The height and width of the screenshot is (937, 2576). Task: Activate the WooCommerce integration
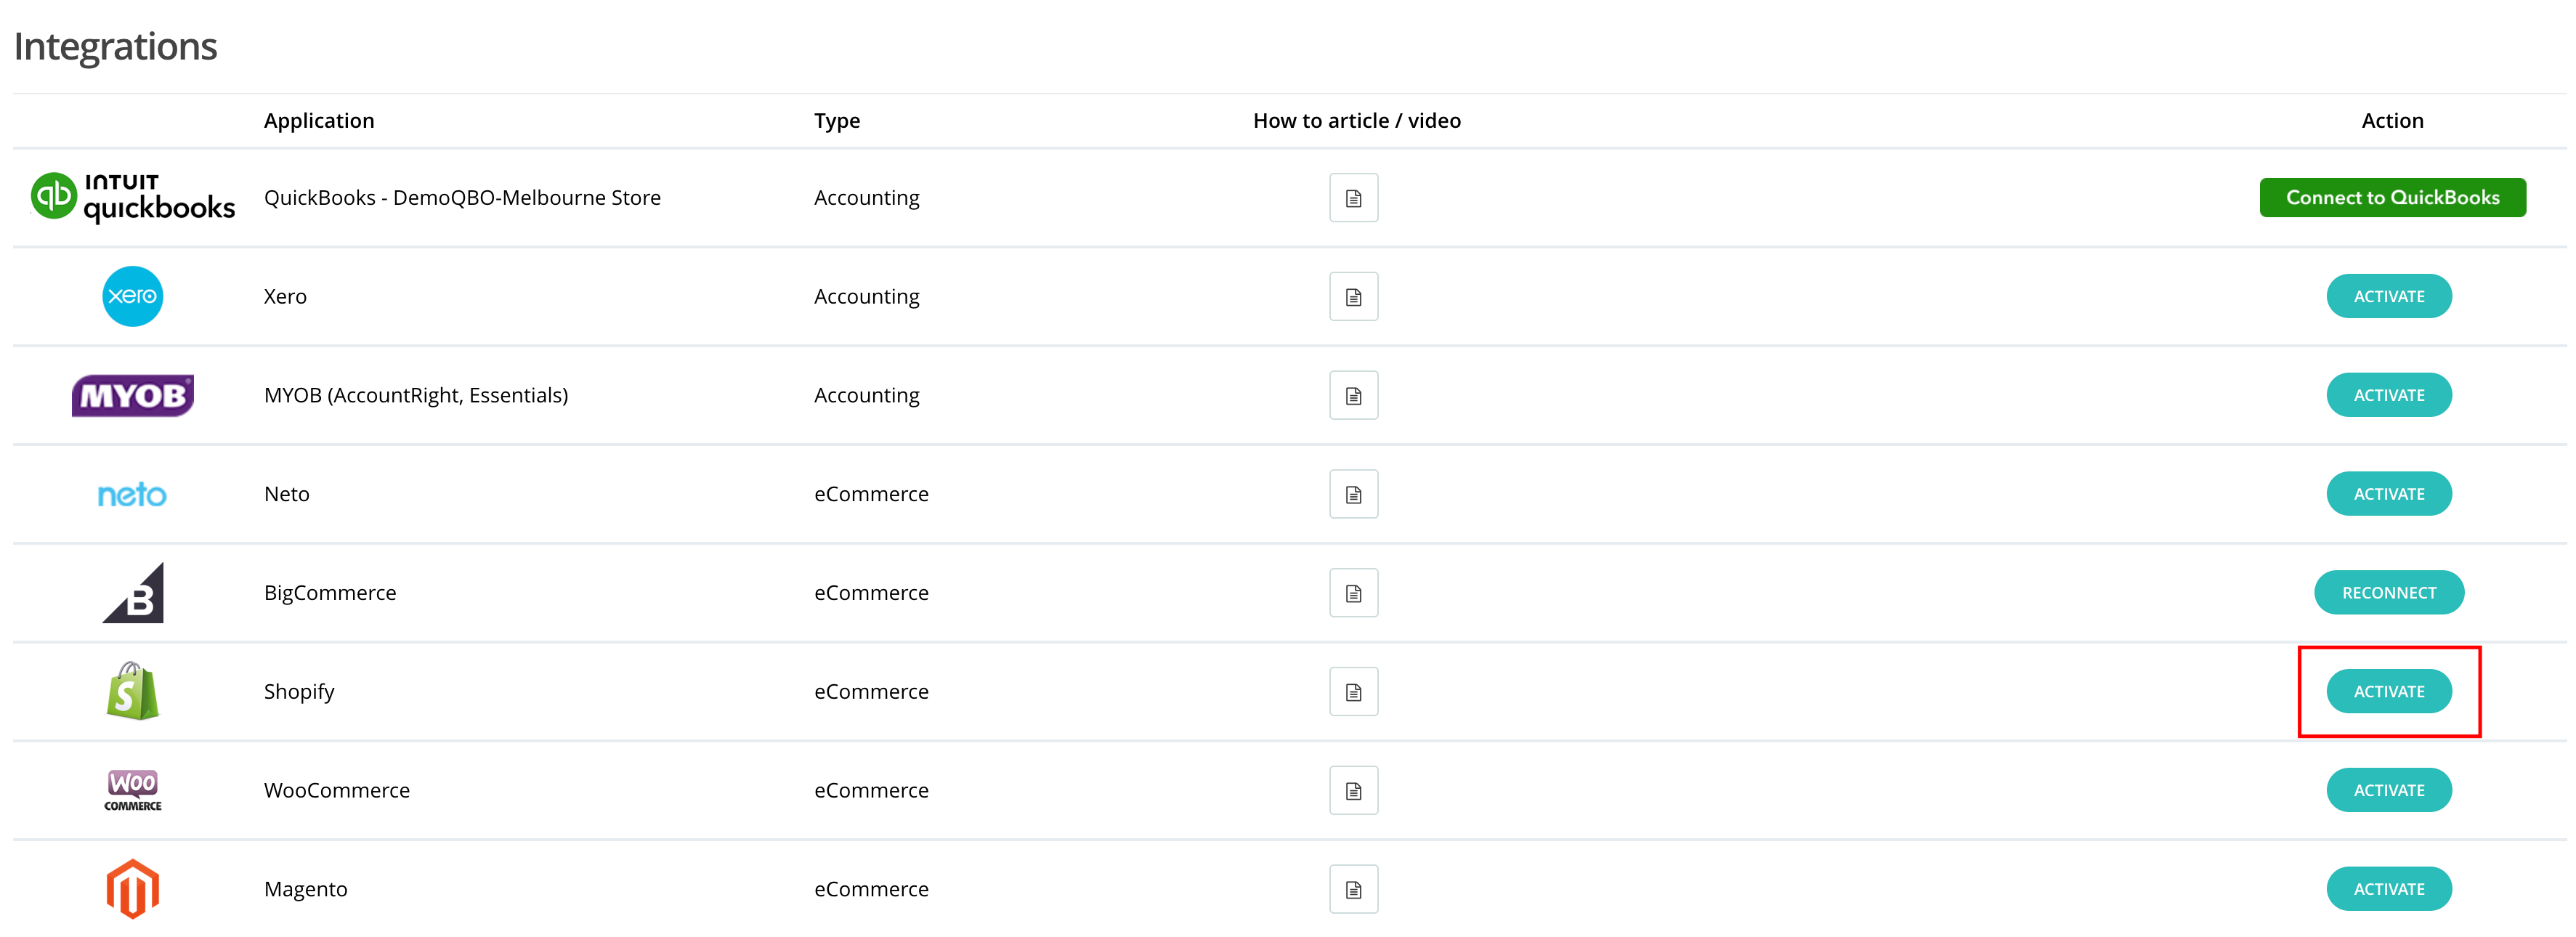(2388, 791)
